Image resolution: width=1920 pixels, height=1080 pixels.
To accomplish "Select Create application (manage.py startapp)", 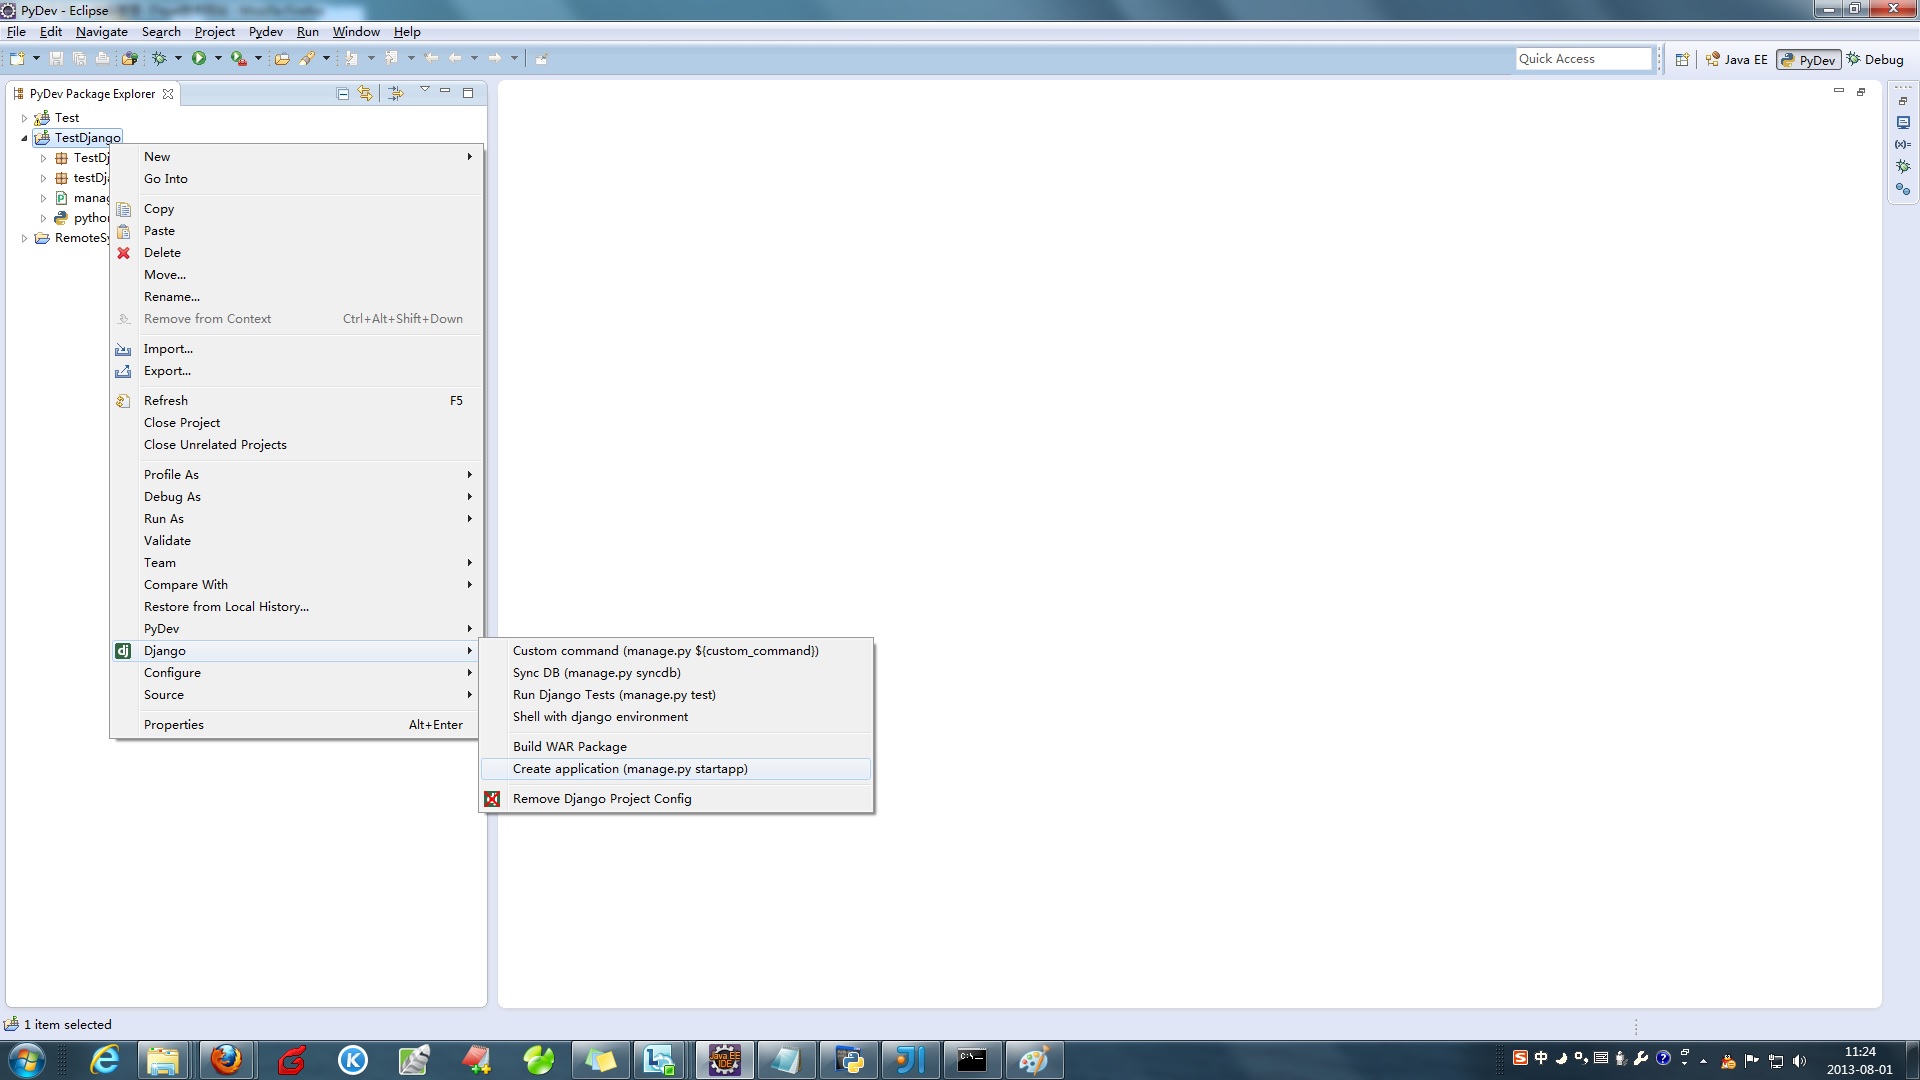I will point(676,769).
